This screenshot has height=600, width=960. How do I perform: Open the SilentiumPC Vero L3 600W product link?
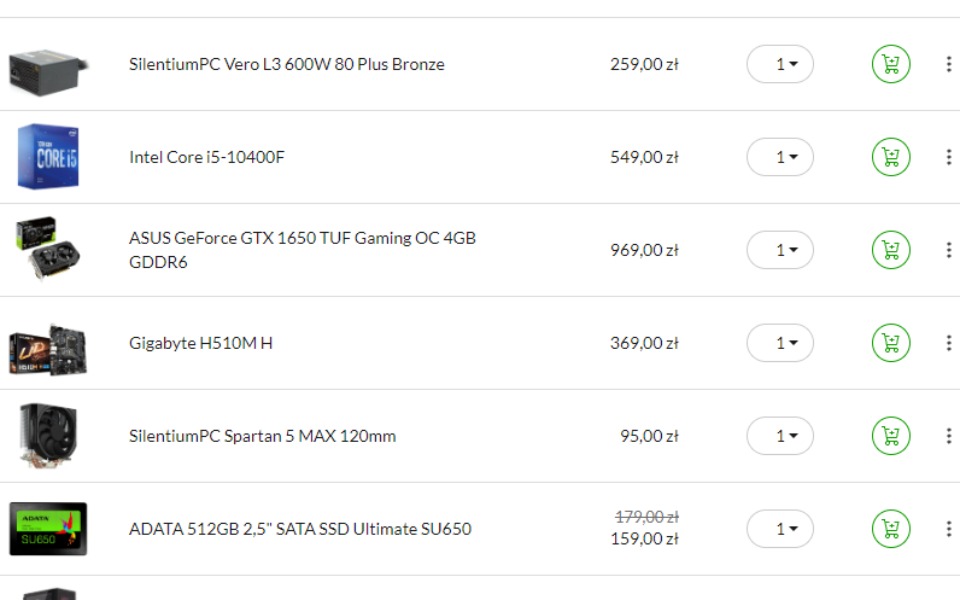(286, 65)
